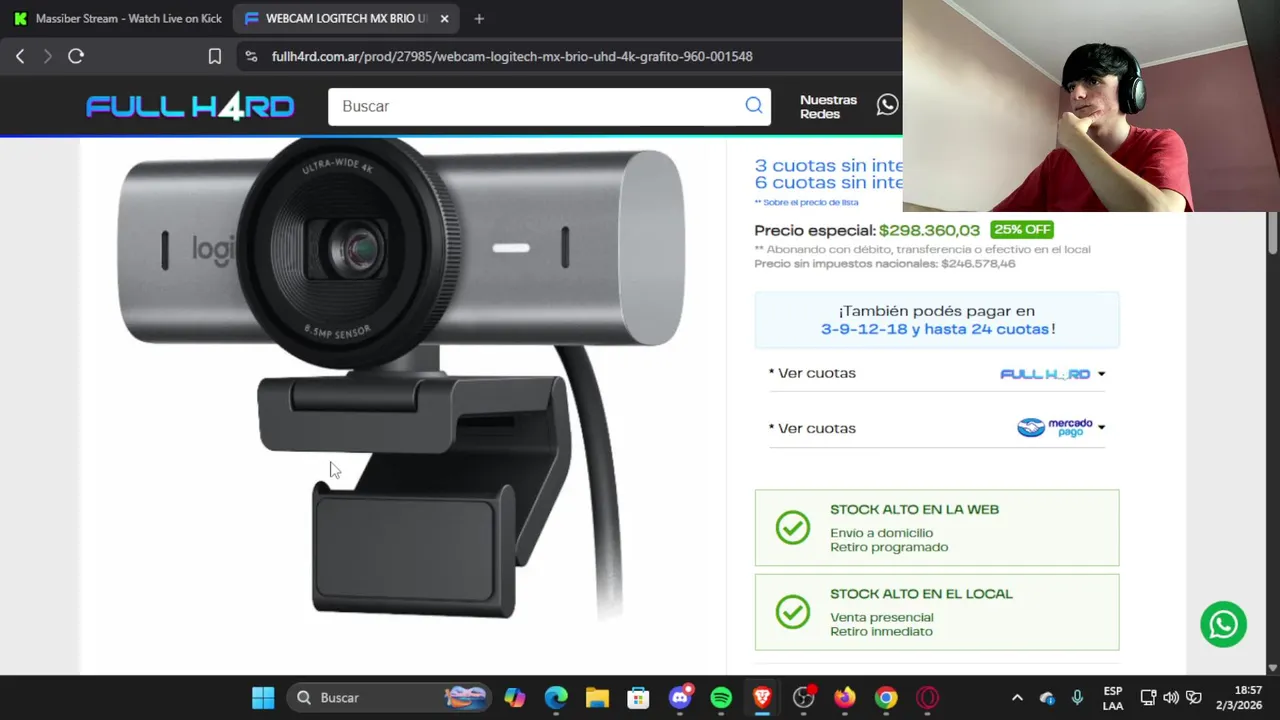The height and width of the screenshot is (720, 1280).
Task: Expand Ver cuotas for Mercado Pago
Action: (937, 428)
